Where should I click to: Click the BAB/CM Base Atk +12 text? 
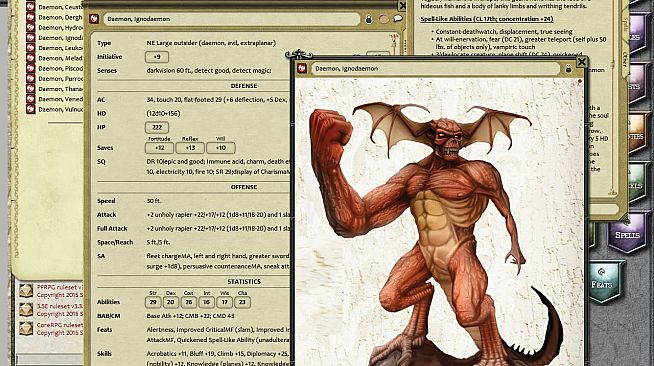click(x=190, y=316)
